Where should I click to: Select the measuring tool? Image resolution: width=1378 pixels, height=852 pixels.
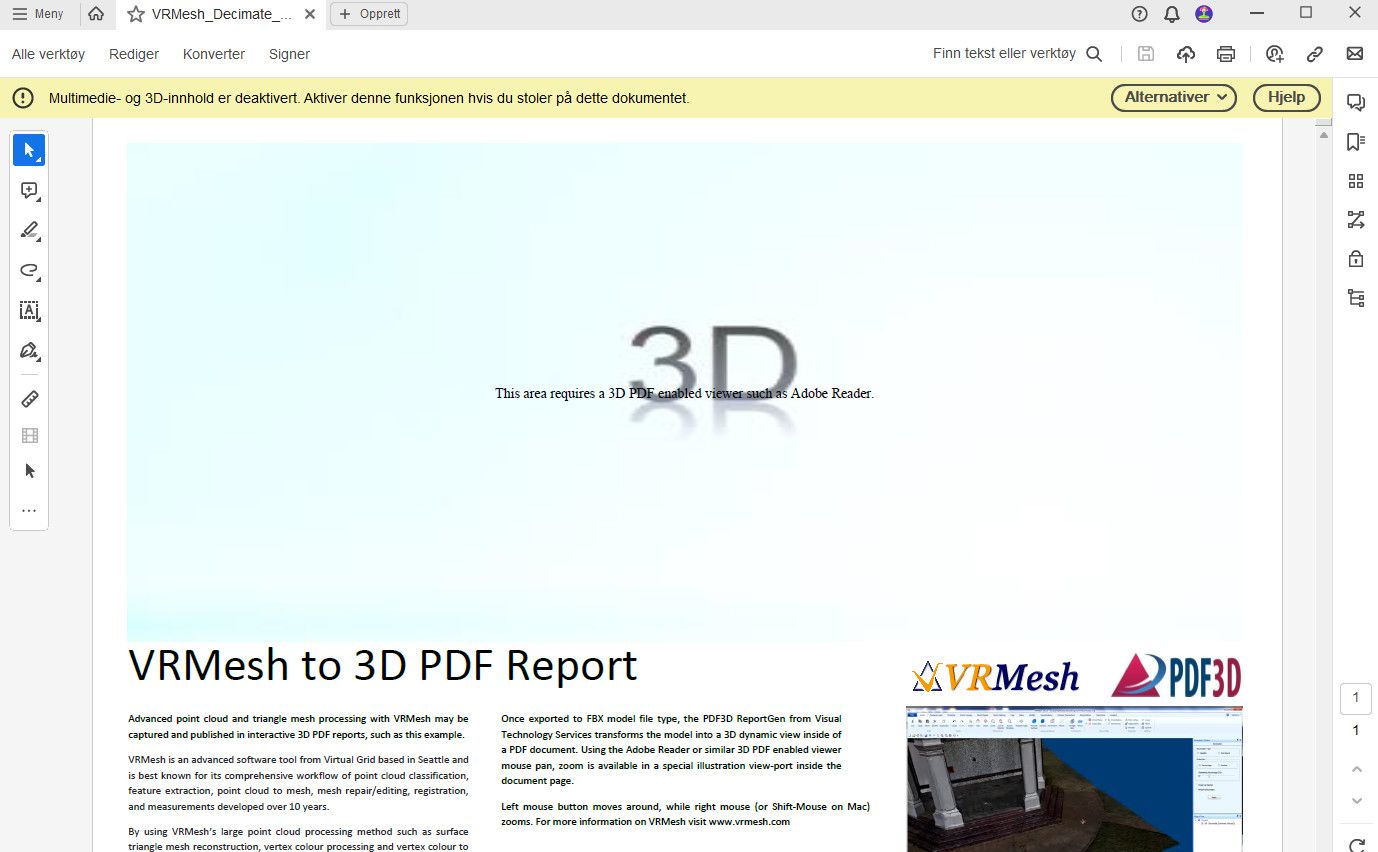(29, 398)
